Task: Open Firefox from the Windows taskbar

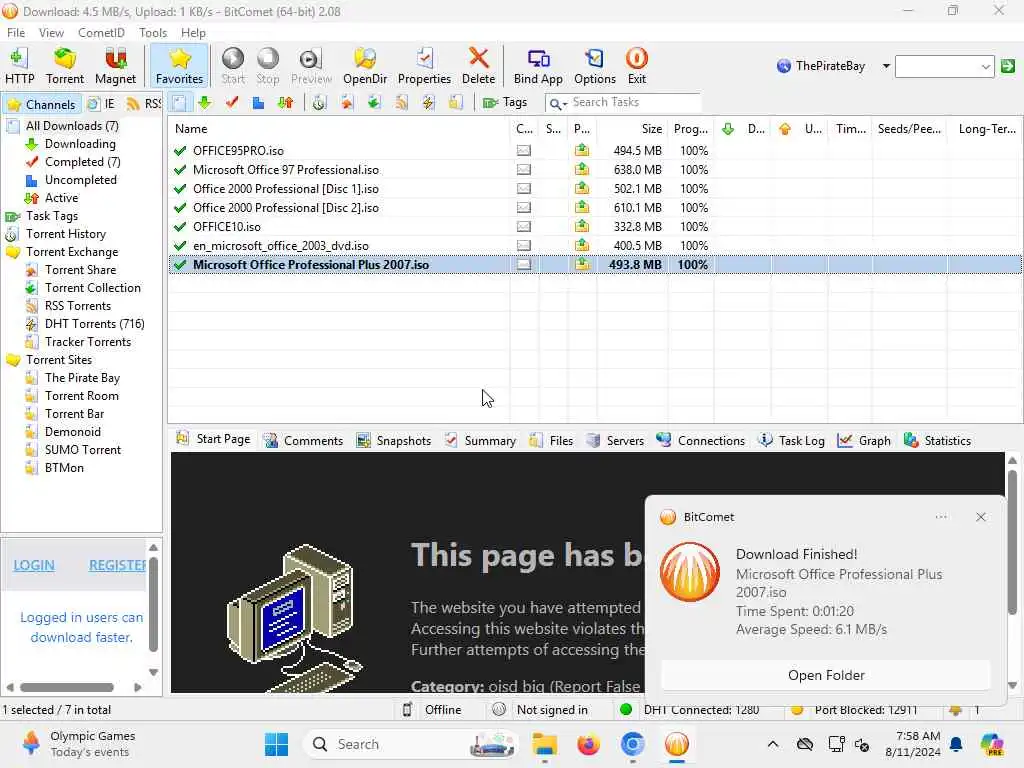Action: (588, 744)
